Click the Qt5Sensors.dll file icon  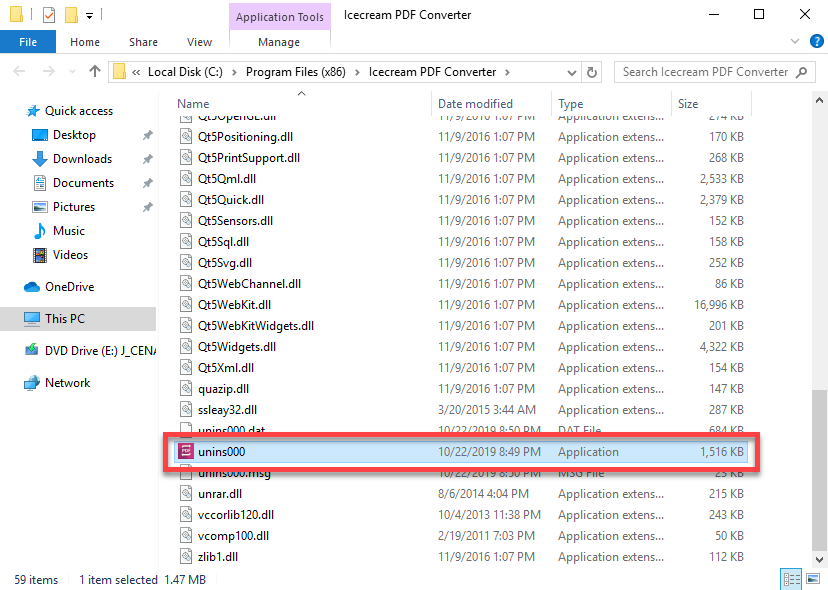tap(186, 221)
